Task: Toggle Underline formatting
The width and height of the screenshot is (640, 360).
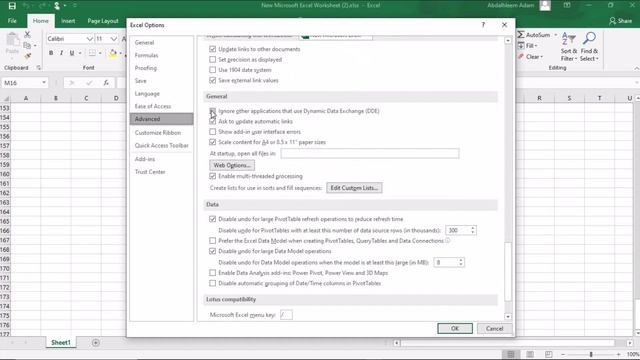Action: (72, 53)
